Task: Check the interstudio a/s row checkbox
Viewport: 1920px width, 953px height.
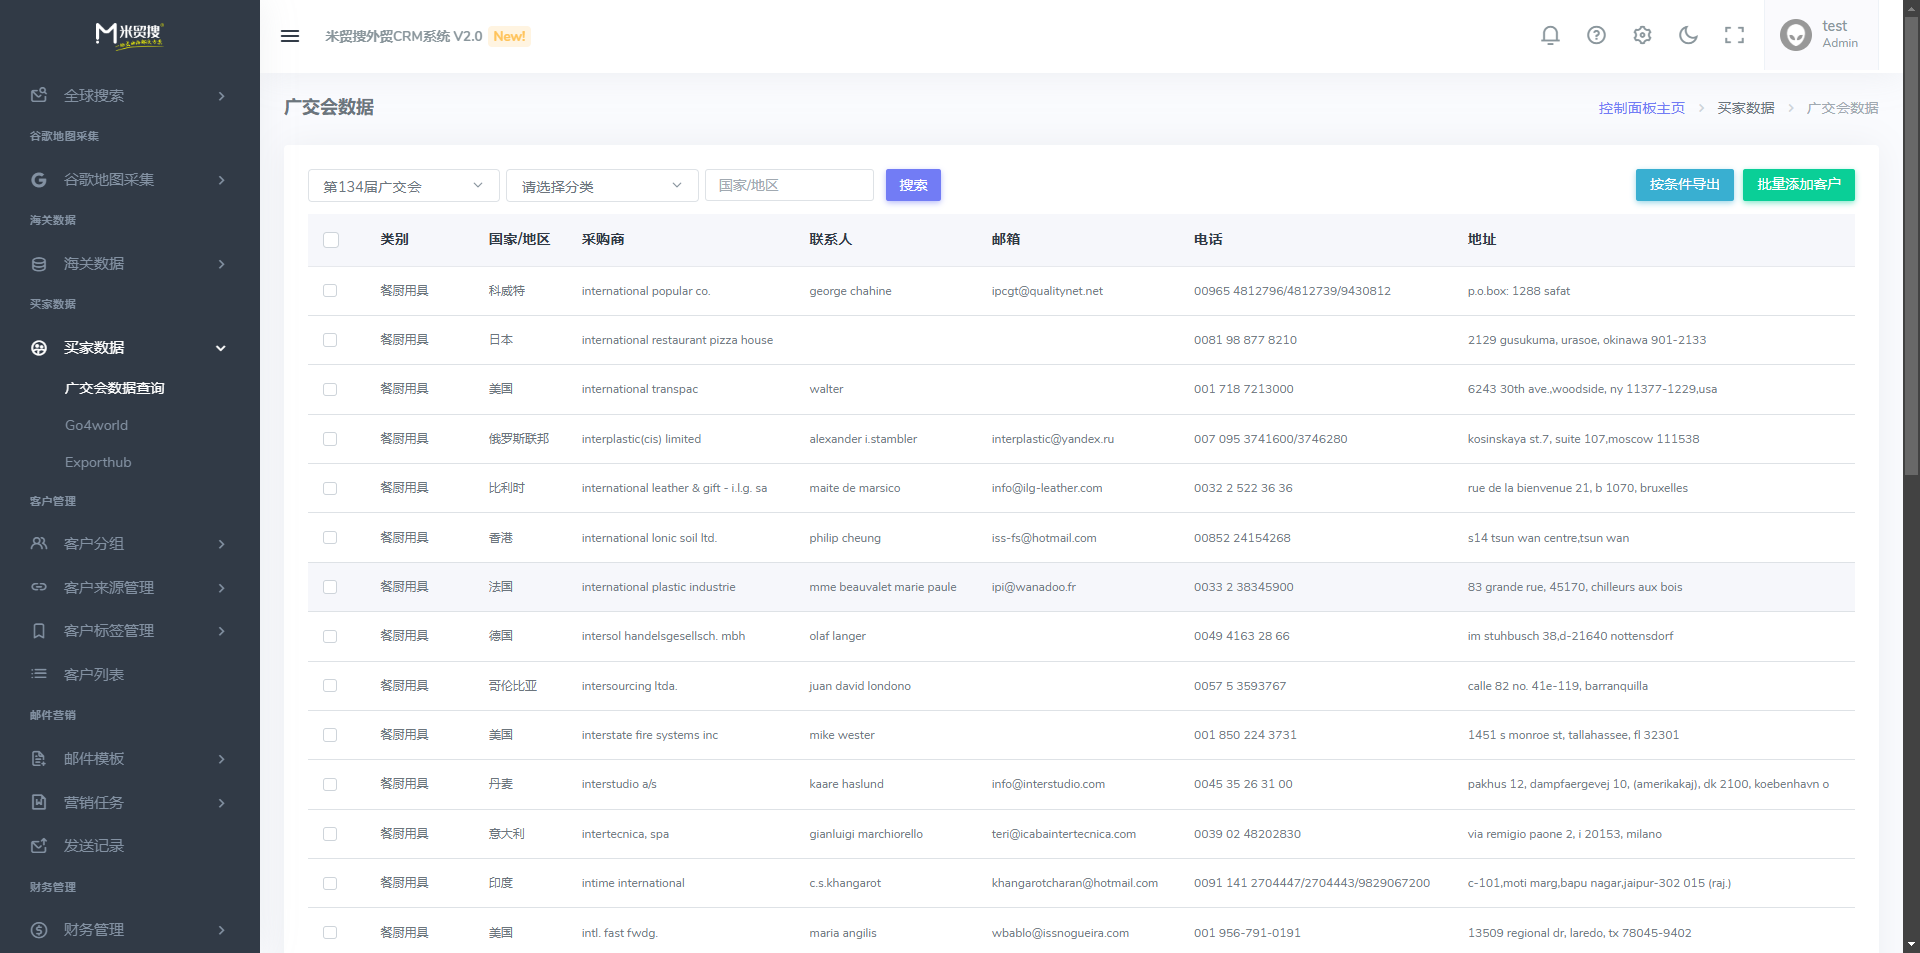Action: (330, 784)
